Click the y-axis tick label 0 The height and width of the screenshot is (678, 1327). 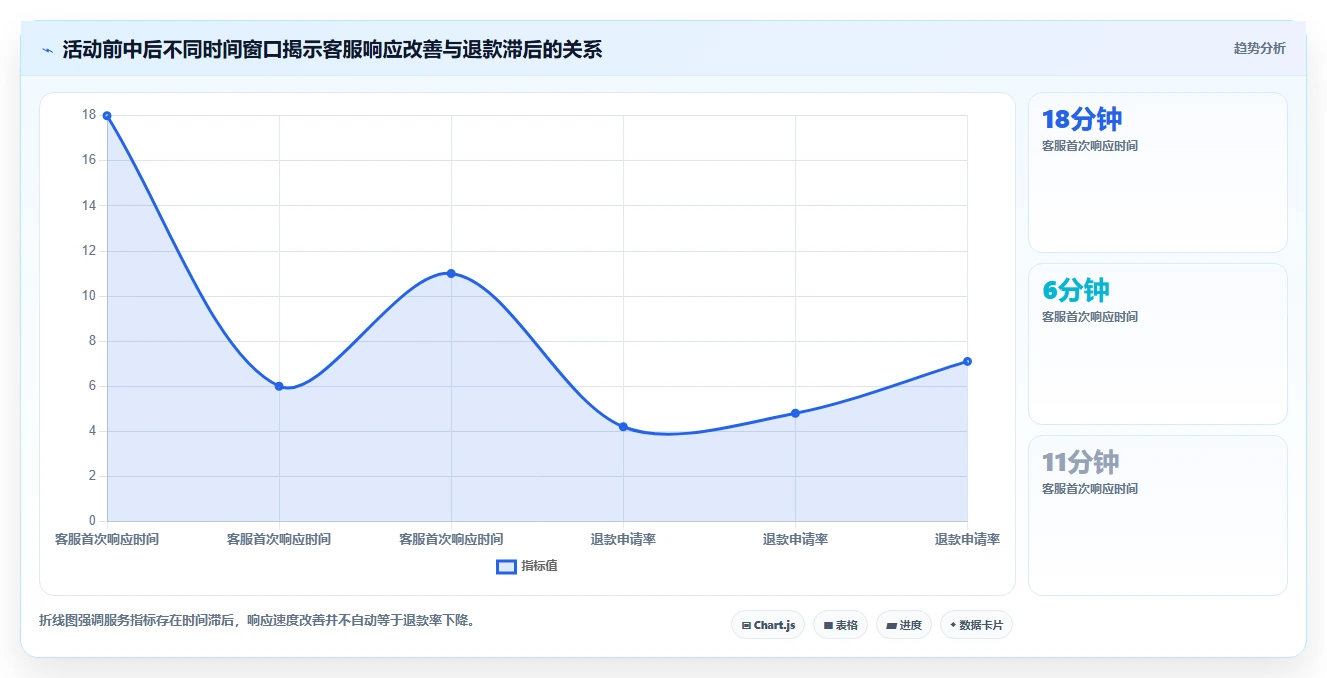[93, 521]
